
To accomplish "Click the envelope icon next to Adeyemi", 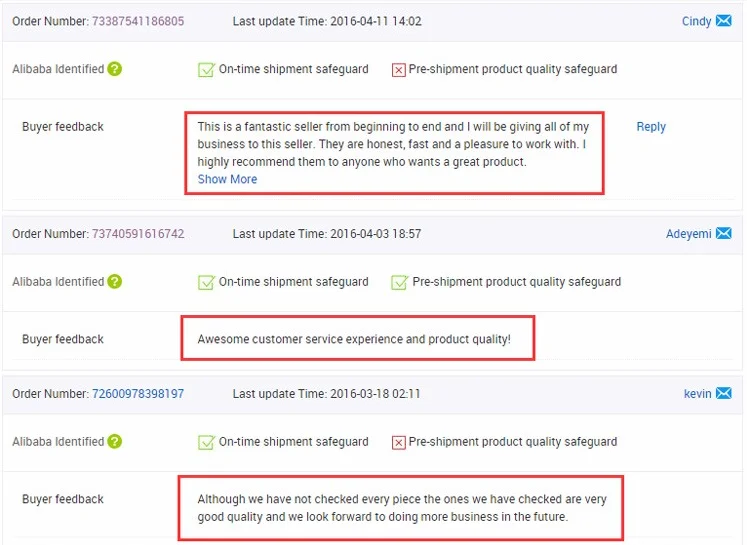I will pos(723,233).
